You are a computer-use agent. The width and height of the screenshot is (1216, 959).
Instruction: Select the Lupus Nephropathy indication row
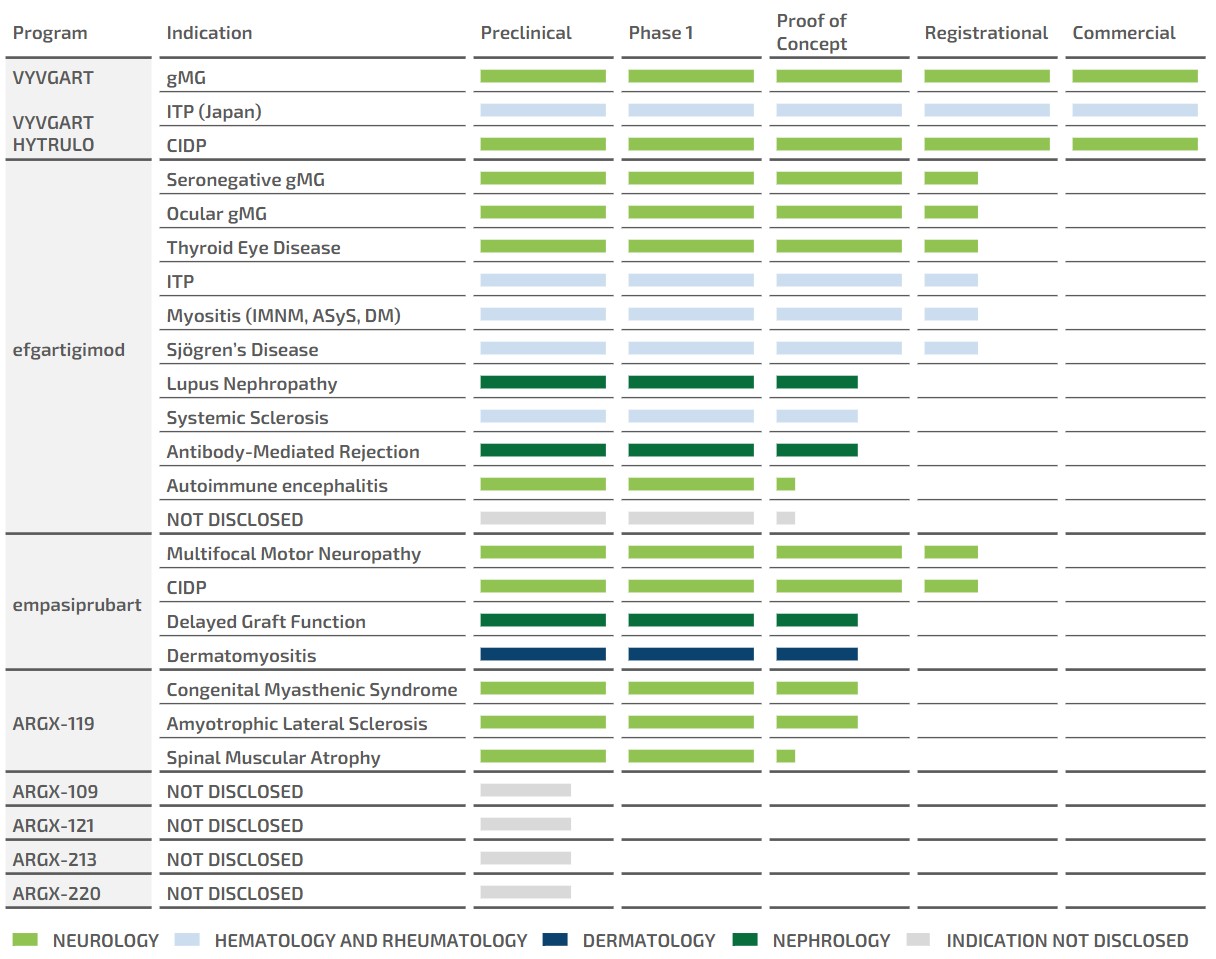(x=252, y=384)
